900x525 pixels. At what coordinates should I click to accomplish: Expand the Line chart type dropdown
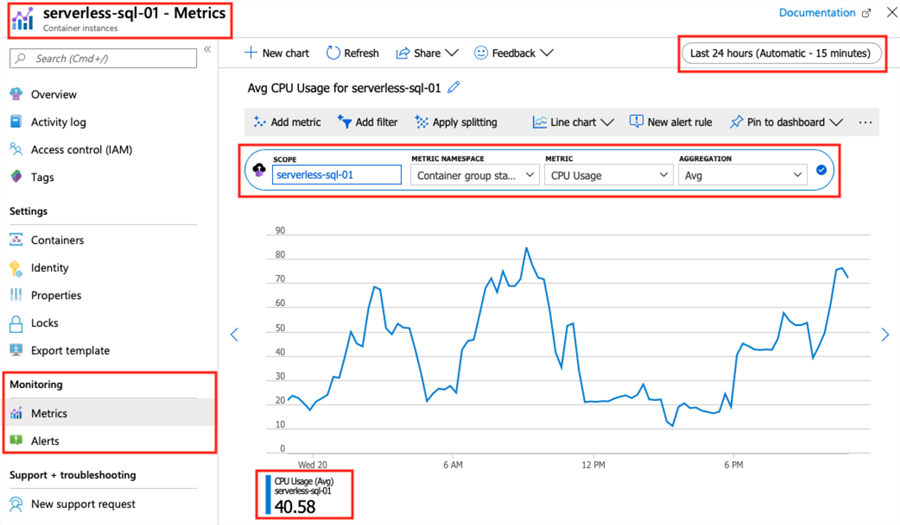point(573,122)
